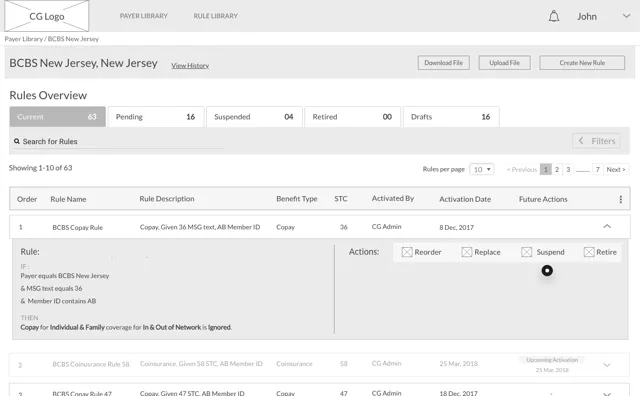Click the Reorder action icon
Screen dimensions: 640x396
tap(407, 252)
